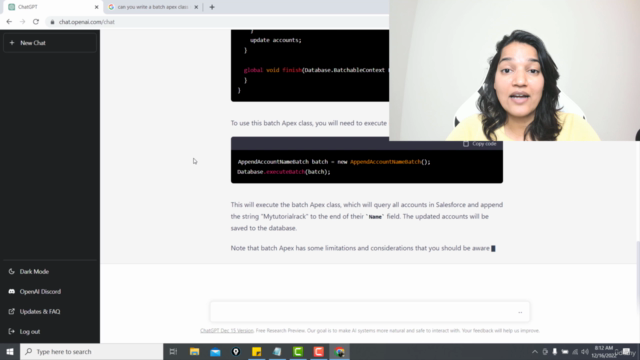
Task: Click the Copy code button
Action: pos(480,144)
